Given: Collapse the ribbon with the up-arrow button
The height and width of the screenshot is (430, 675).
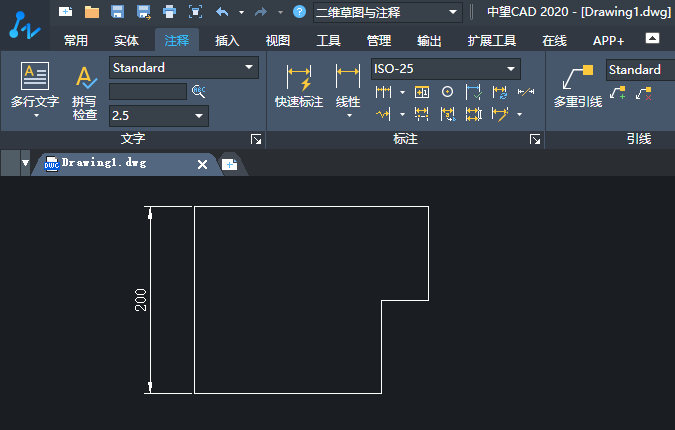Looking at the screenshot, I should 652,38.
